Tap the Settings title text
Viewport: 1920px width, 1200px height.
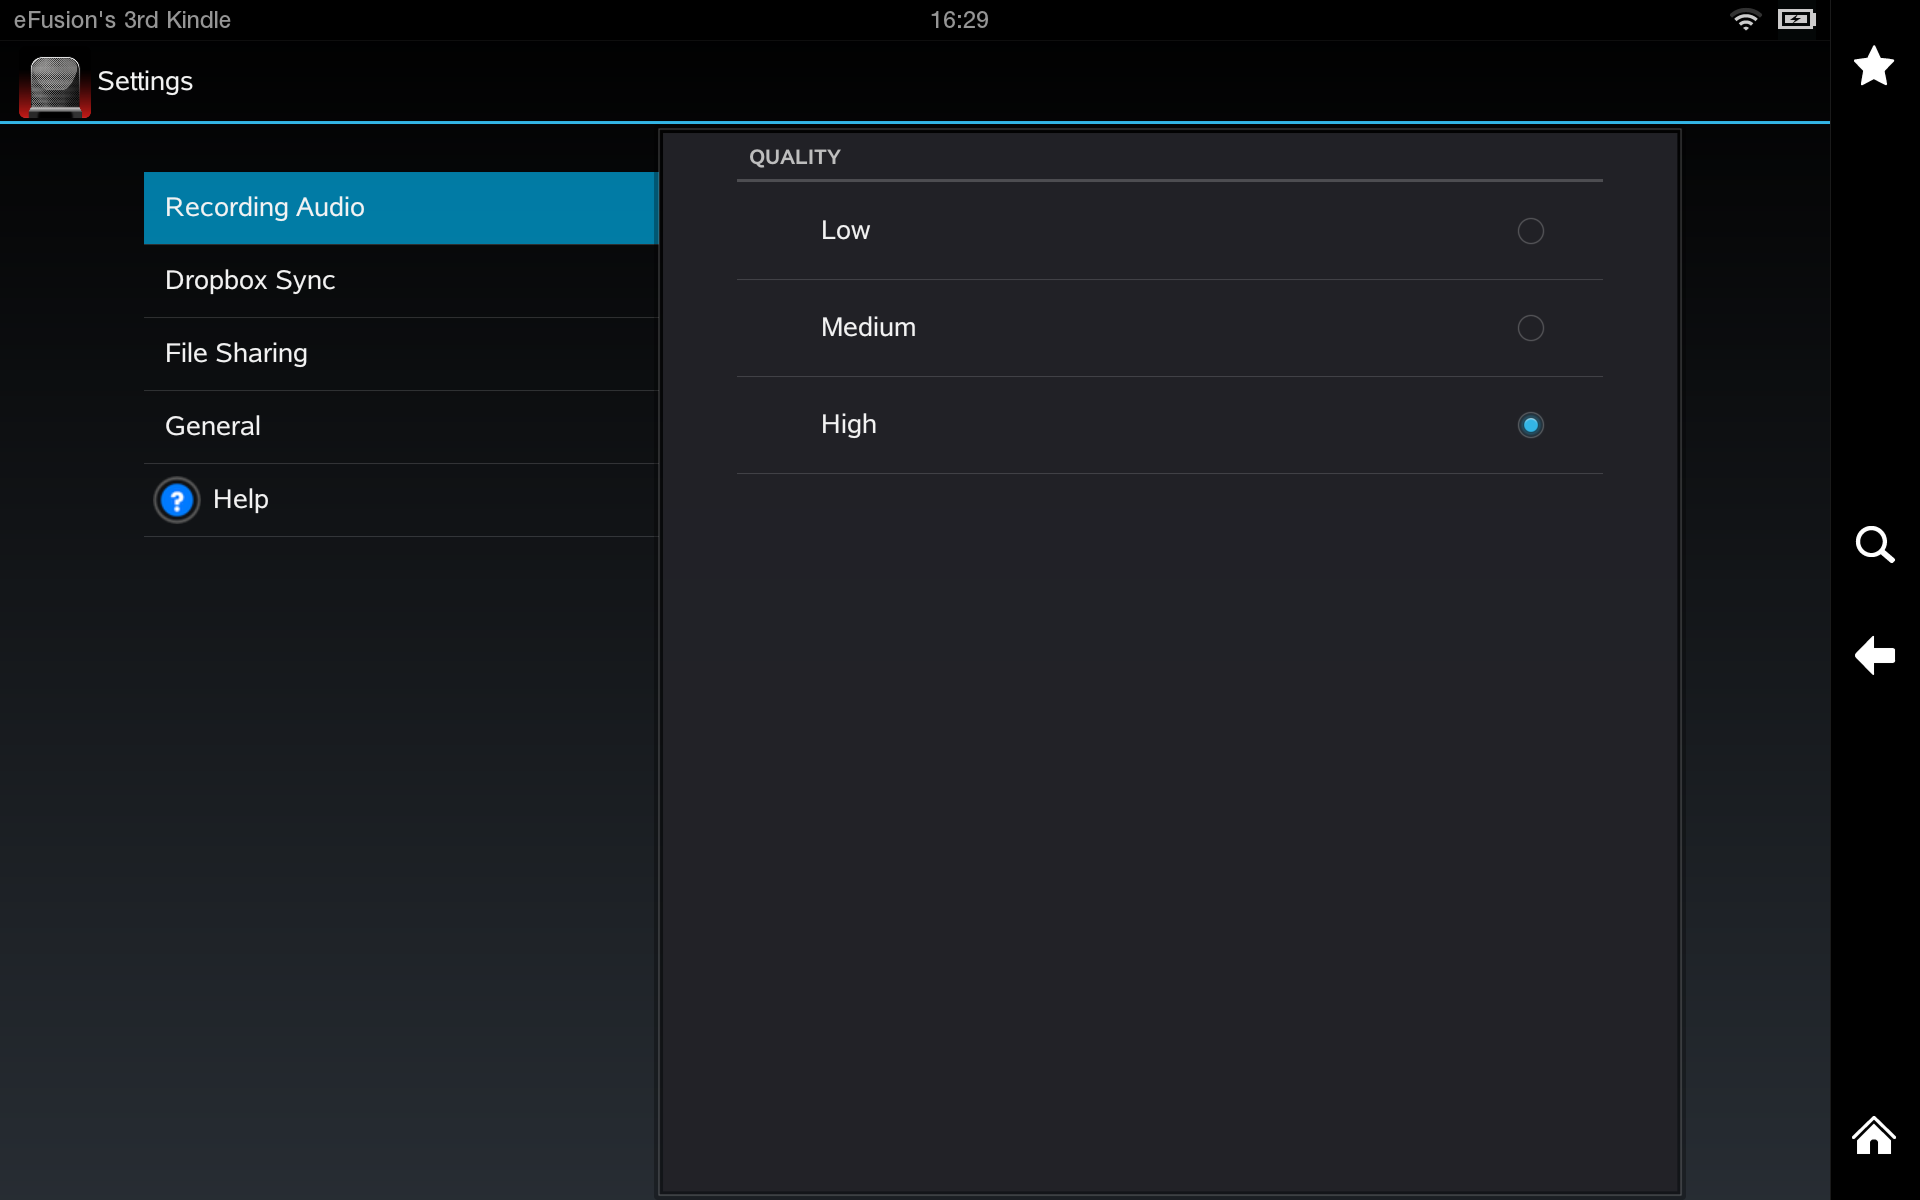pyautogui.click(x=145, y=81)
